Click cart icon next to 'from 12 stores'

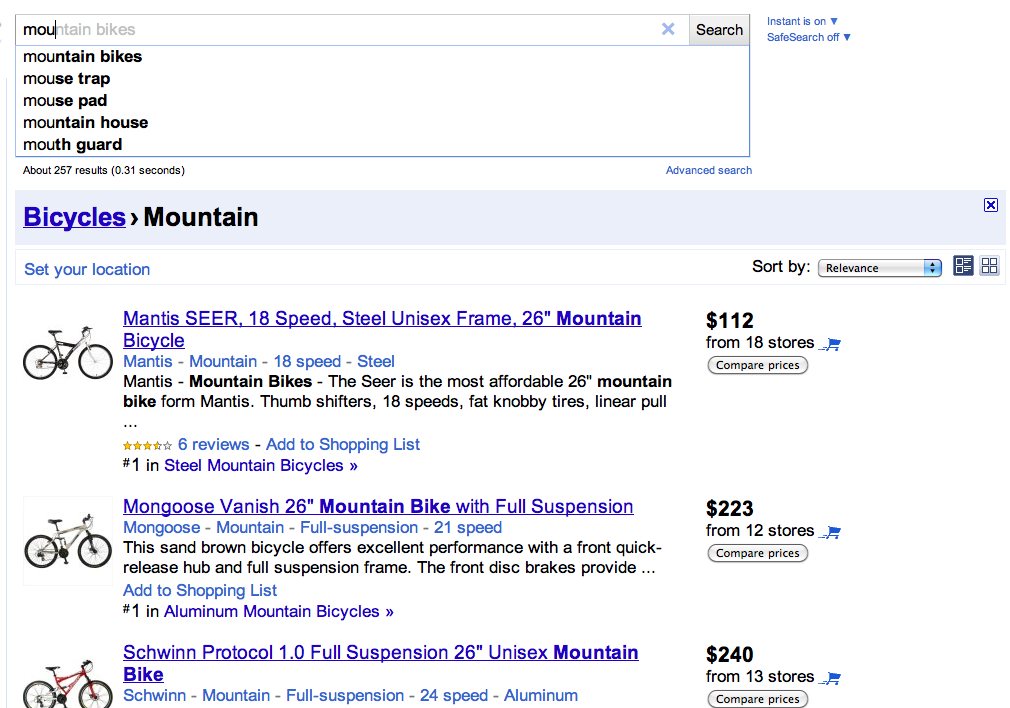tap(830, 533)
